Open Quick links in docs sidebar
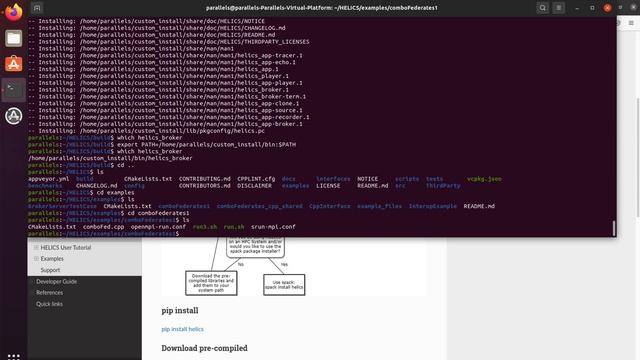The image size is (640, 360). [49, 304]
